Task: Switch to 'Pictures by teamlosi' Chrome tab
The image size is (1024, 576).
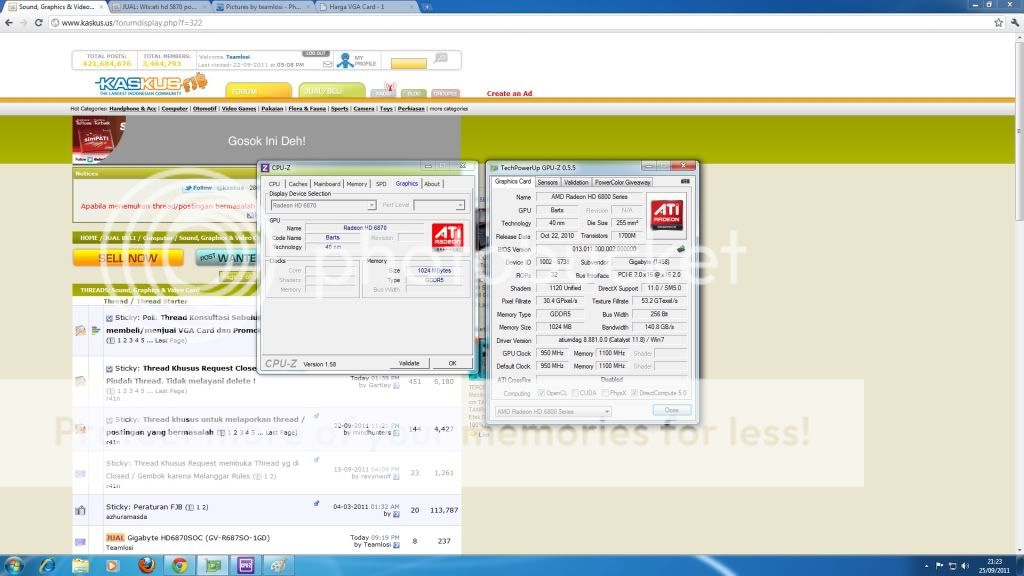Action: click(263, 7)
